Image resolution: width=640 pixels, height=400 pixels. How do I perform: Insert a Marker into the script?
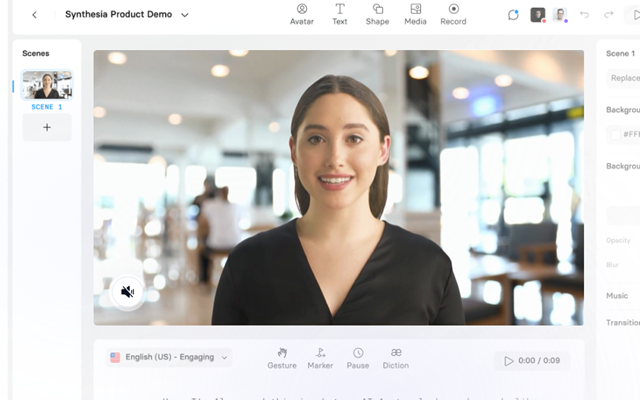pos(320,359)
